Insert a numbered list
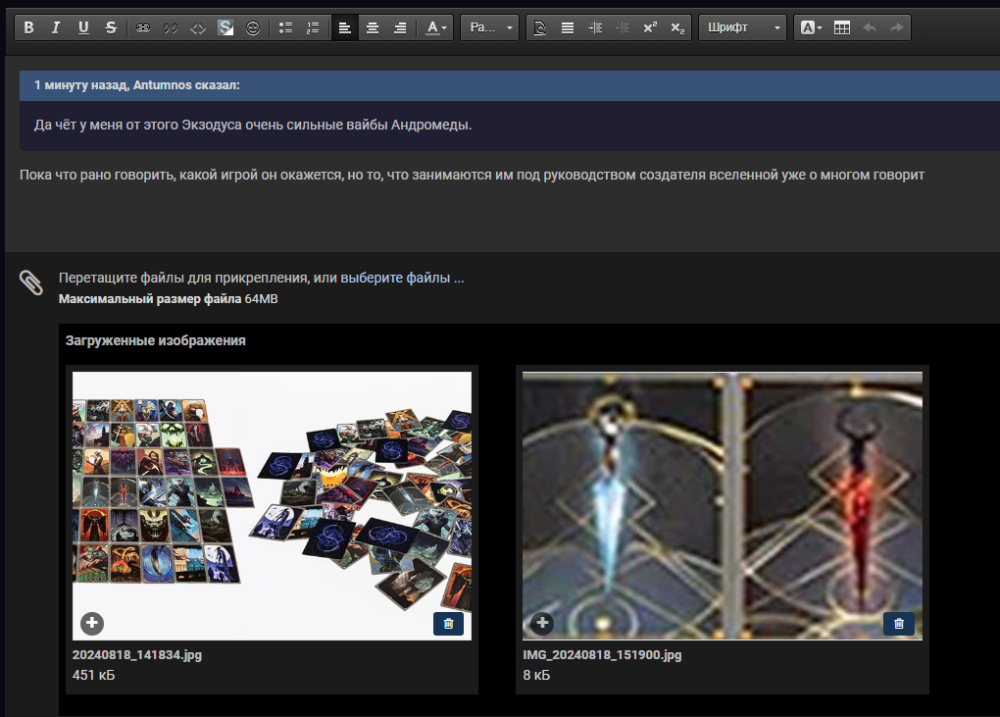Image resolution: width=1000 pixels, height=717 pixels. [313, 28]
